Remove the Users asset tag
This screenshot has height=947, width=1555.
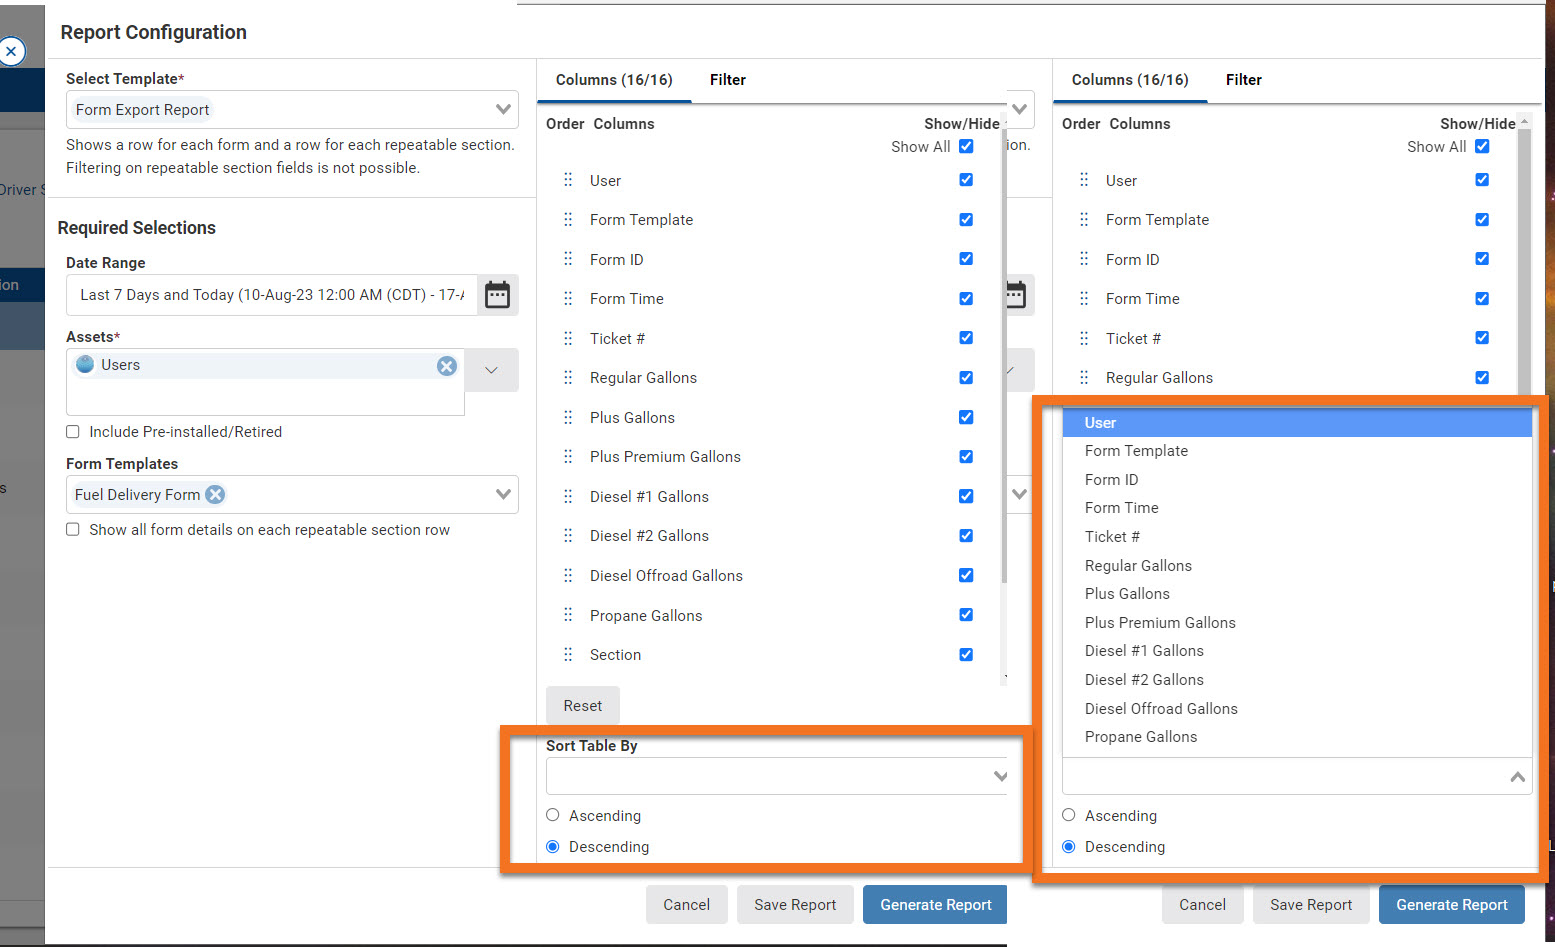[447, 366]
